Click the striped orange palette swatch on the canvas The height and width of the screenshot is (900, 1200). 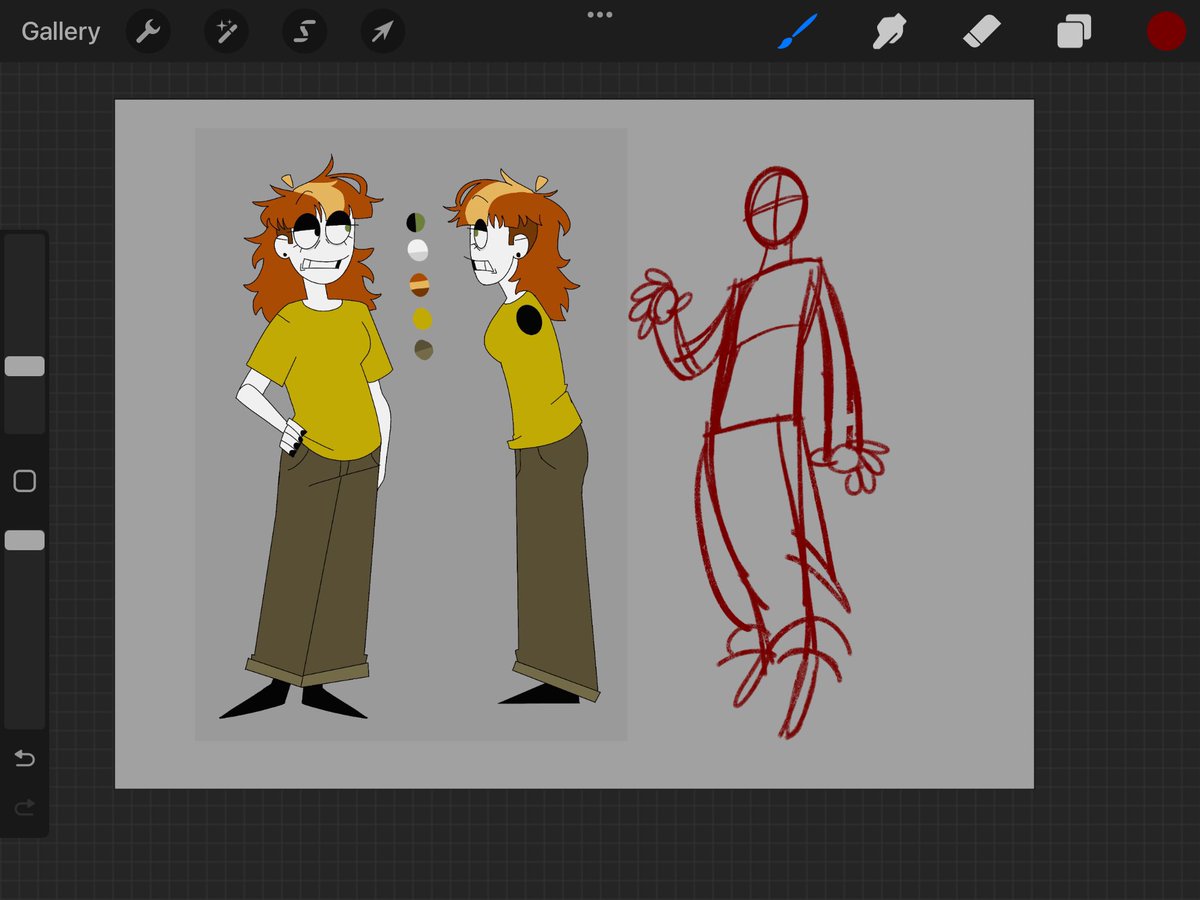420,285
